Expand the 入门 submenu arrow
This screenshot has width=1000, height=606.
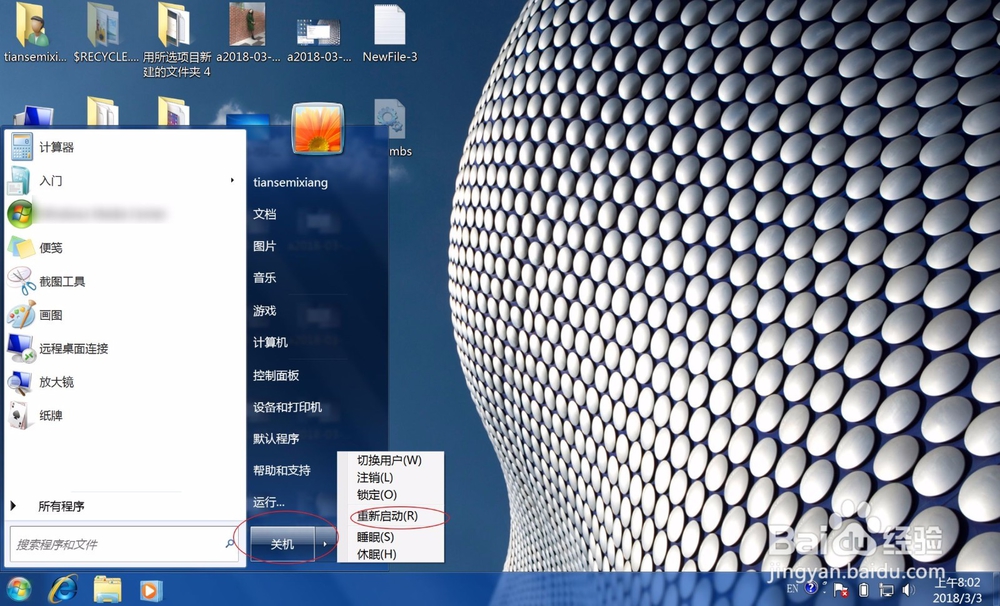click(232, 181)
